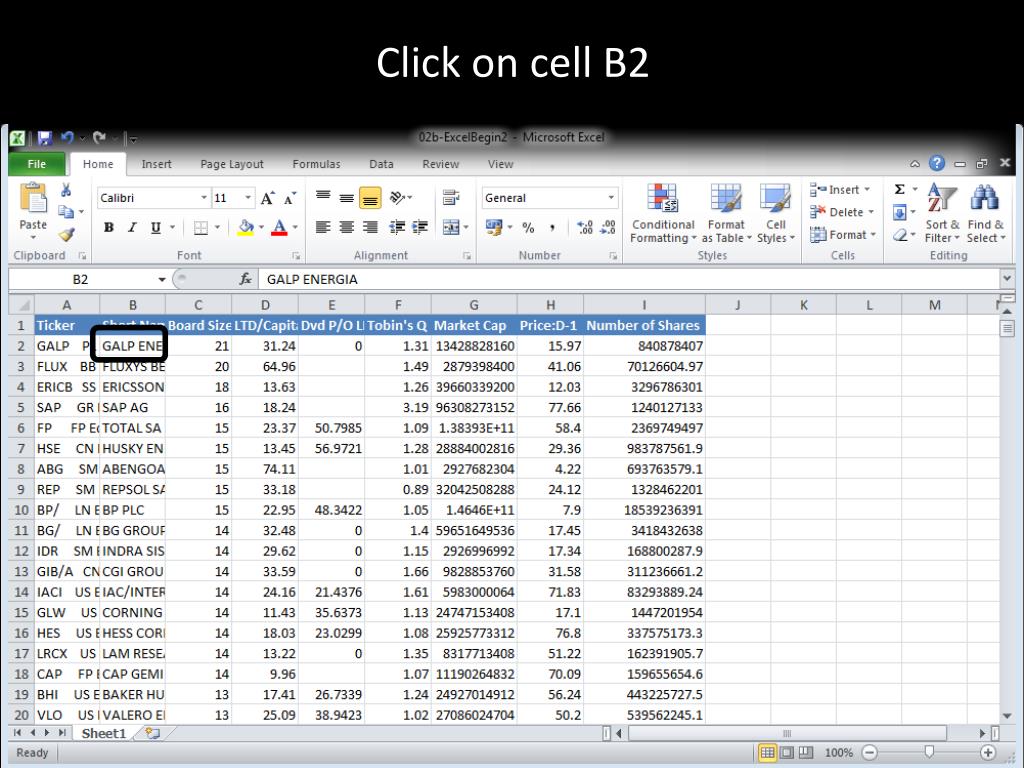This screenshot has height=768, width=1024.
Task: Toggle middle vertical alignment button
Action: click(x=370, y=198)
